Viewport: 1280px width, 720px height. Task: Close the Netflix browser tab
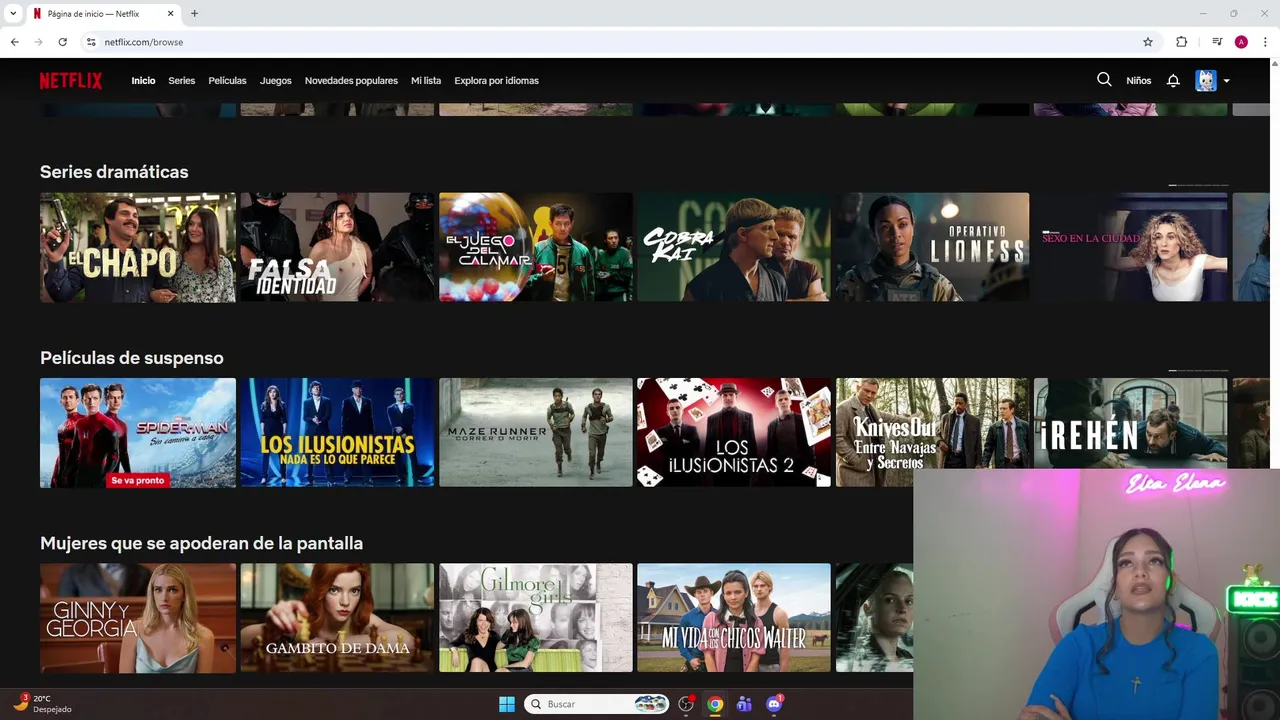[170, 14]
